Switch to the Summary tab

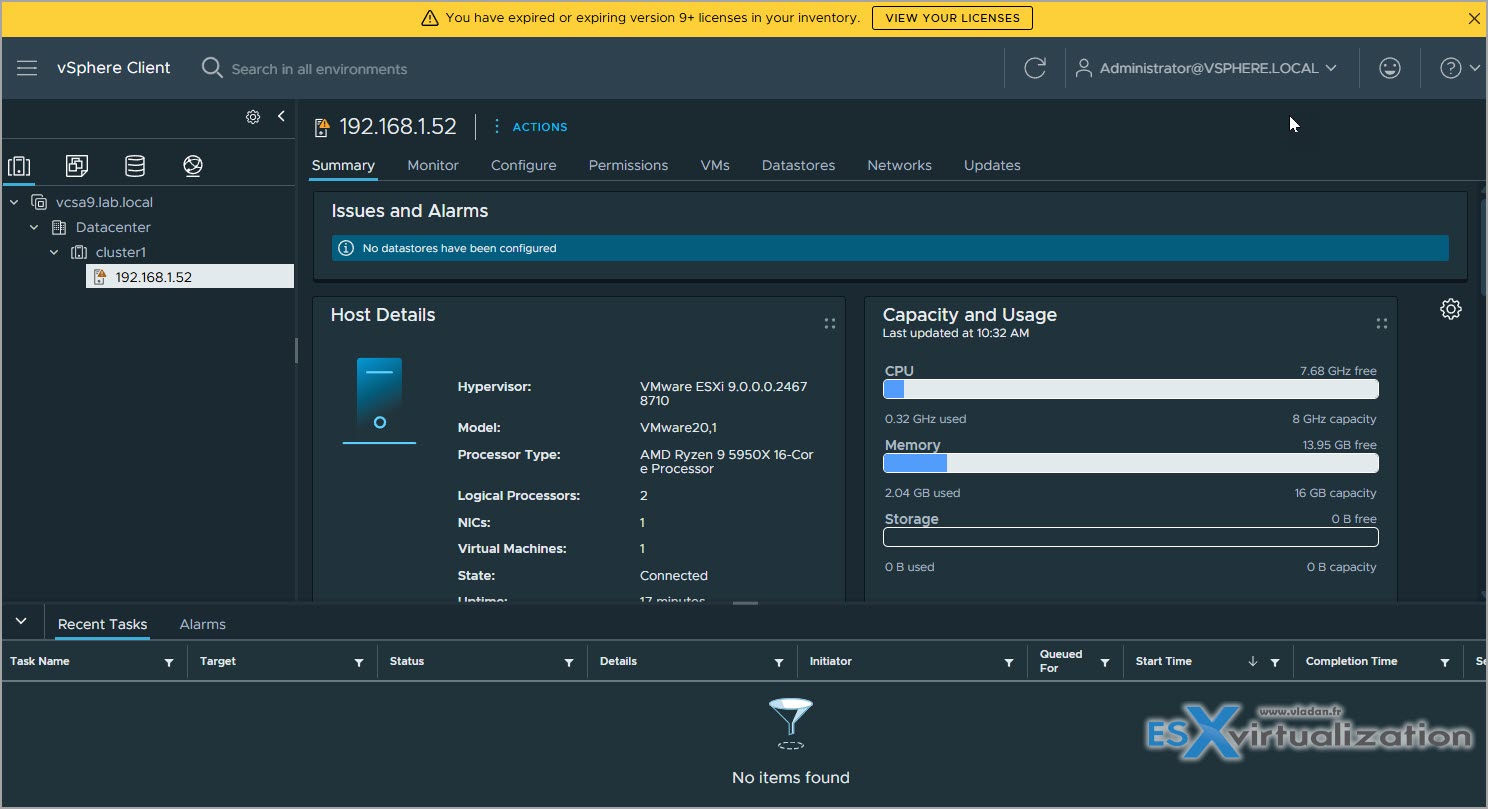(x=343, y=166)
